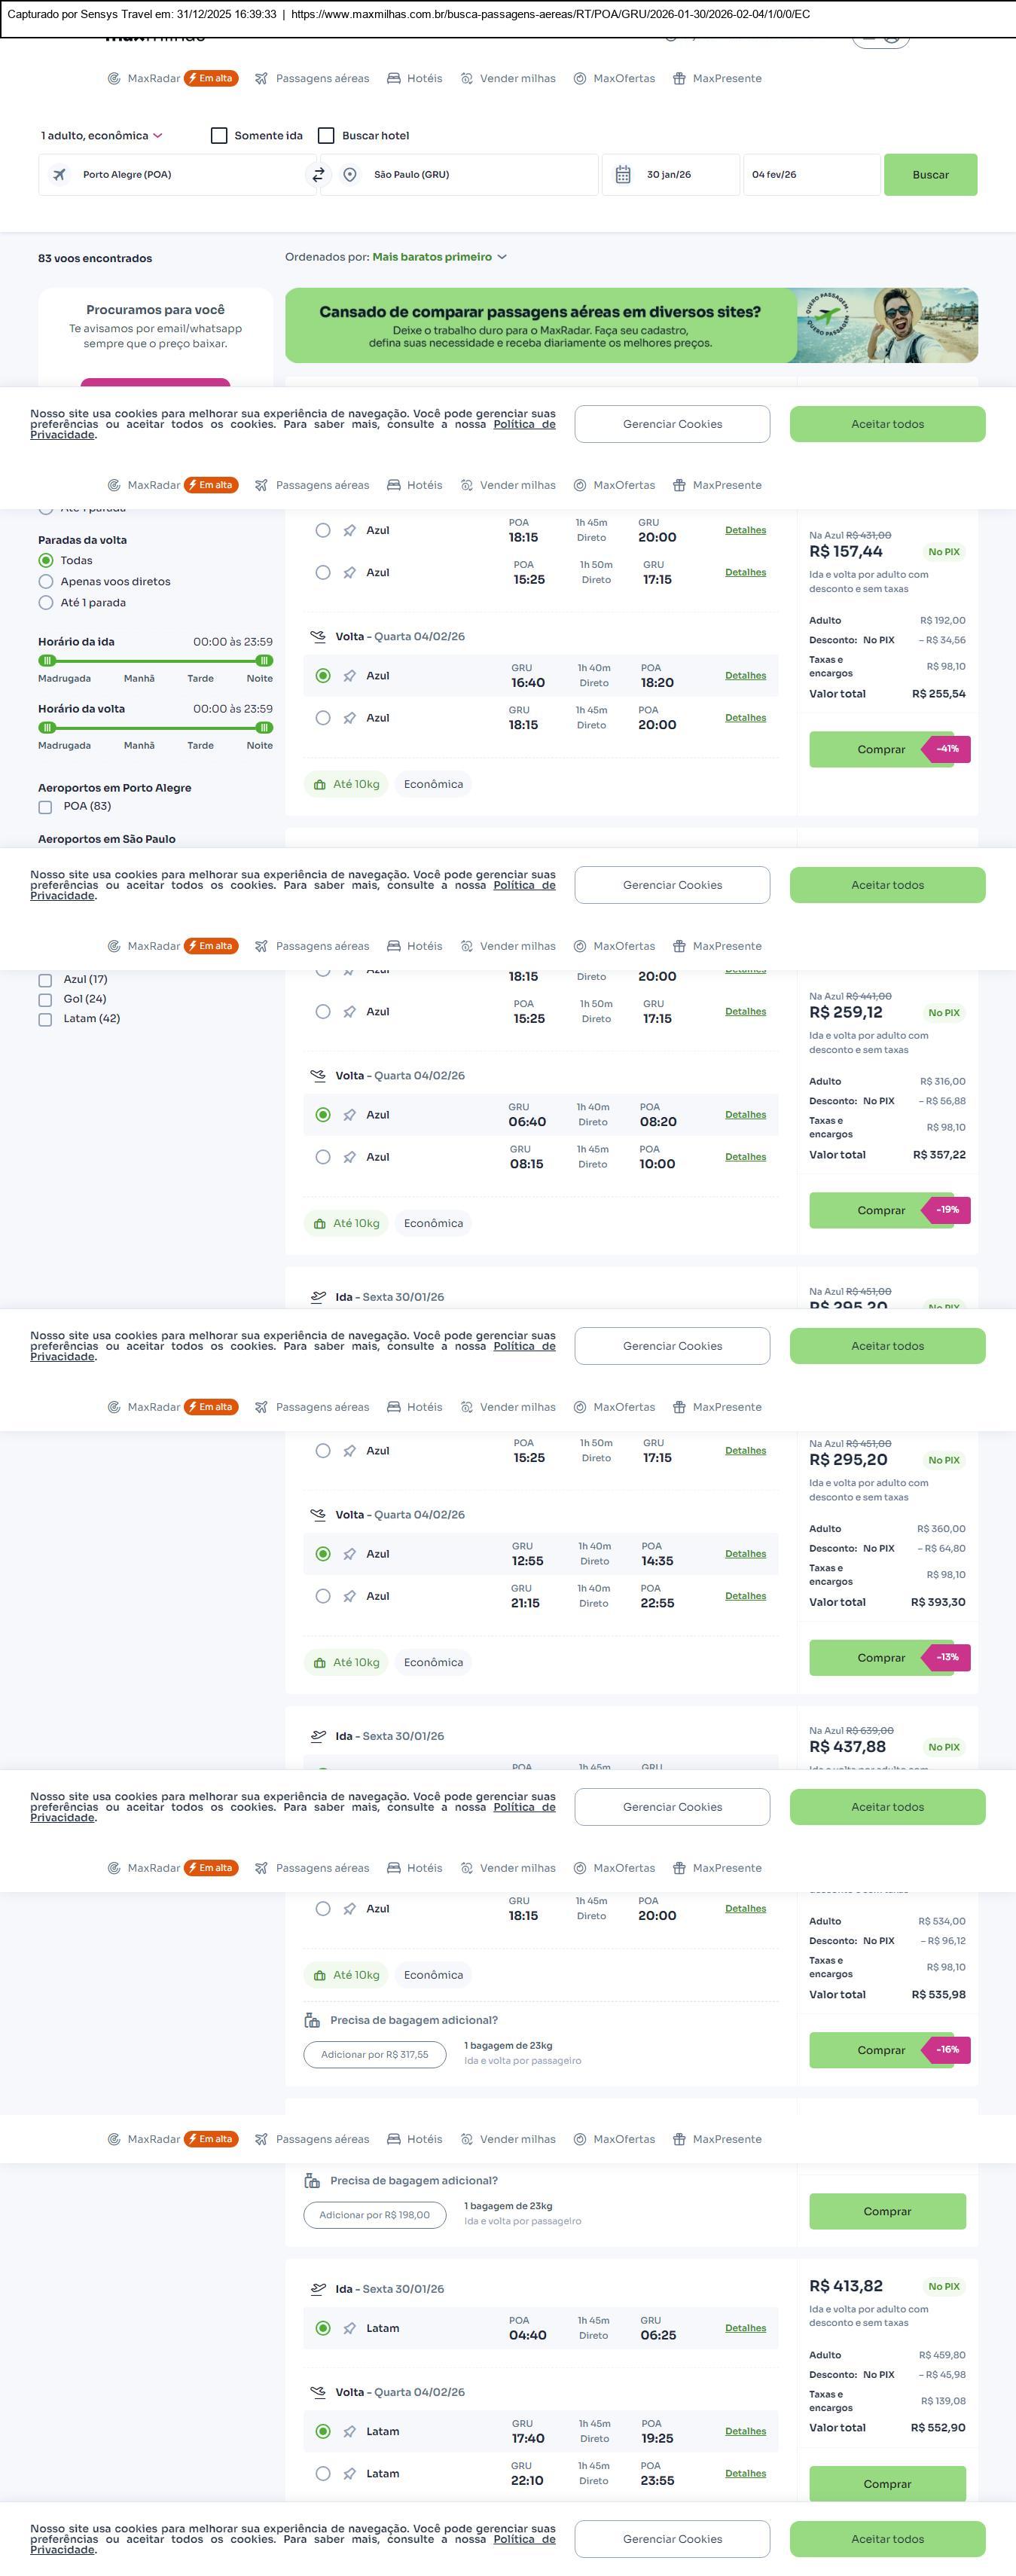1016x2576 pixels.
Task: Go to MaxOfertas in the topmost navigation
Action: coord(624,79)
